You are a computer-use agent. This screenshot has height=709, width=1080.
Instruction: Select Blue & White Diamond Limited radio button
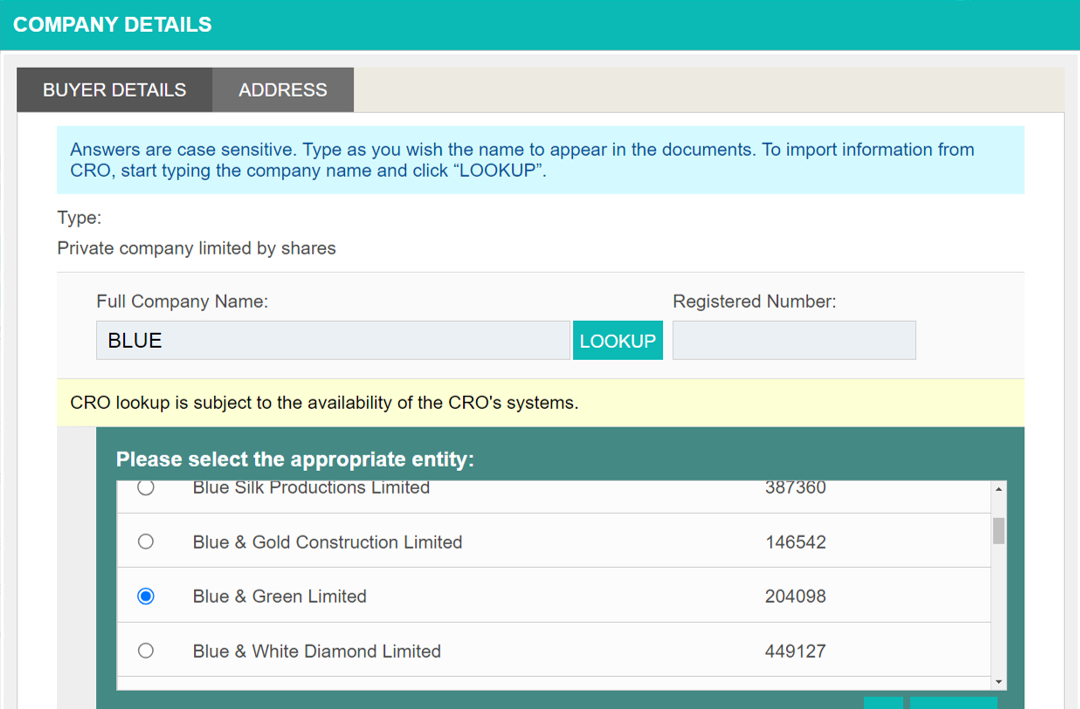[x=145, y=650]
